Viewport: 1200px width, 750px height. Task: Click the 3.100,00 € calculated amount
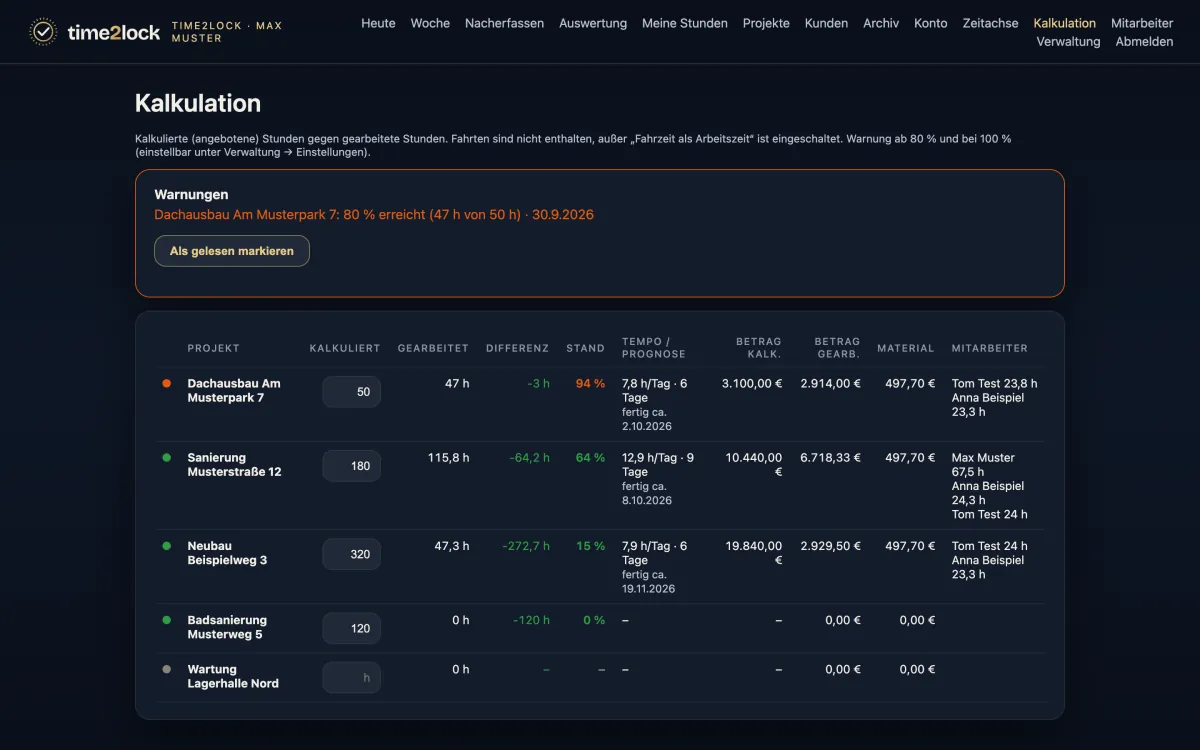[752, 384]
